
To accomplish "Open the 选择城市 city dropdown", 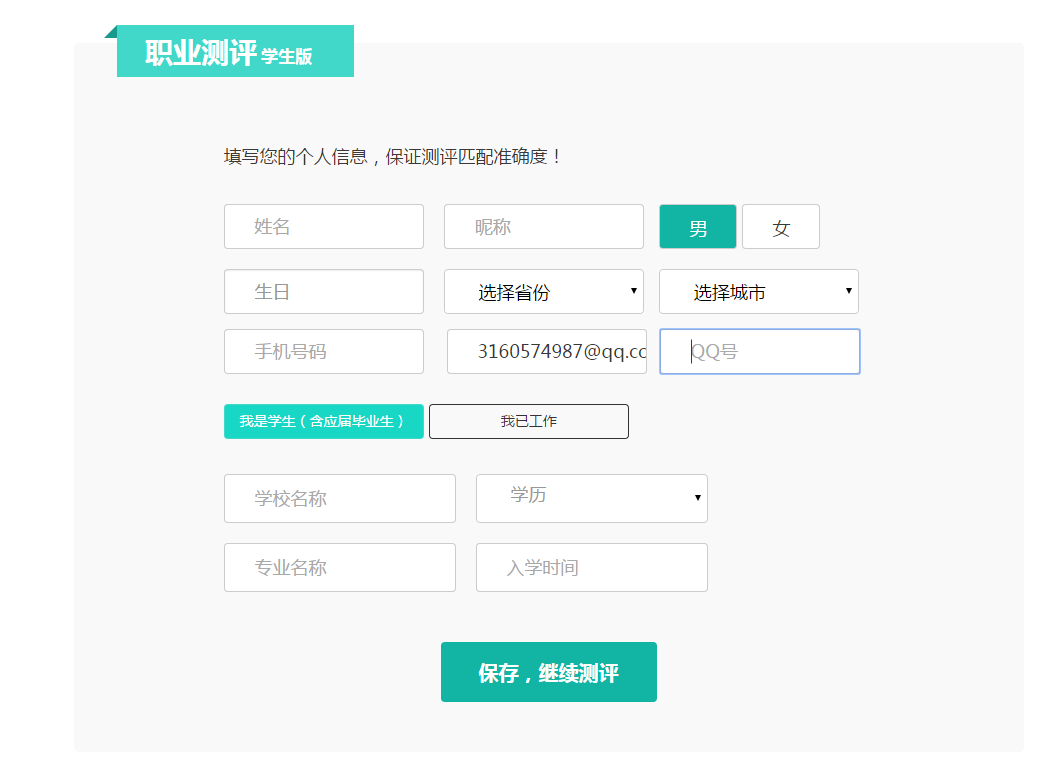I will [759, 292].
